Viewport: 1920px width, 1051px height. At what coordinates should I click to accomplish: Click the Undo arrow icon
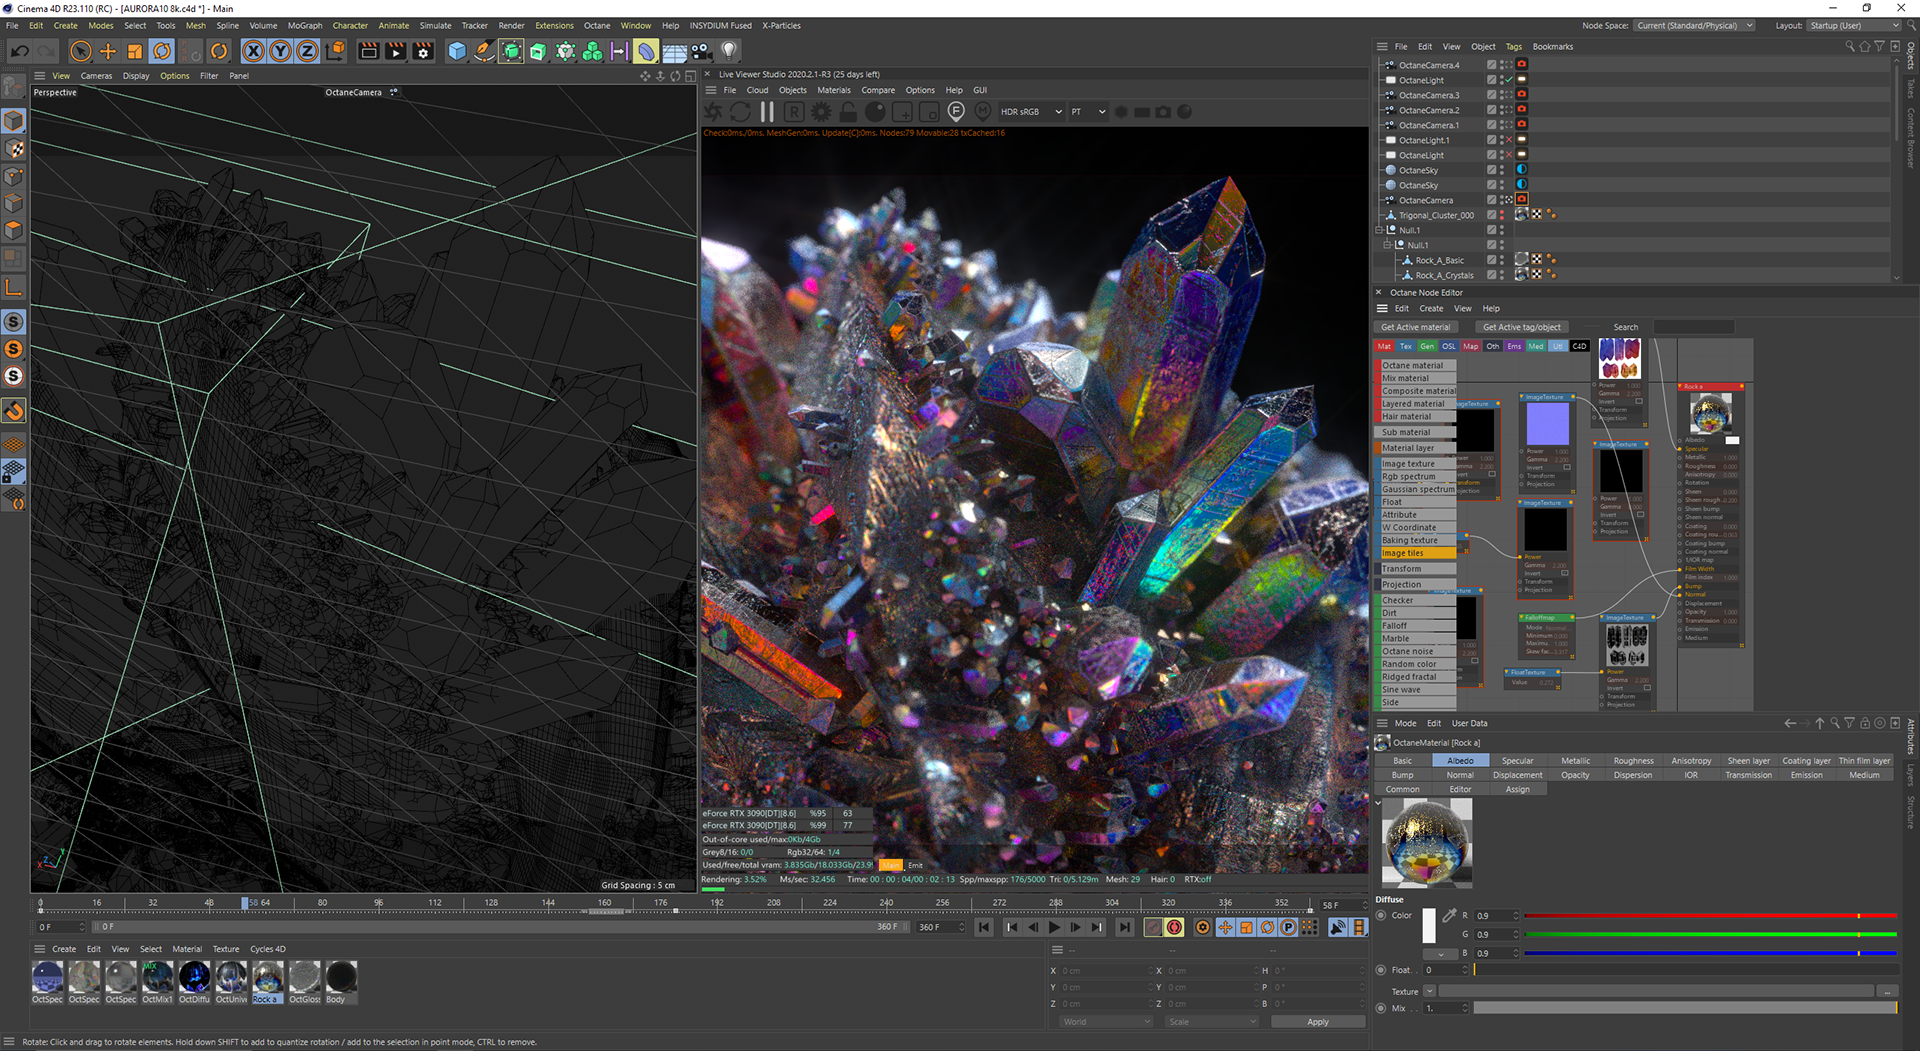(19, 51)
